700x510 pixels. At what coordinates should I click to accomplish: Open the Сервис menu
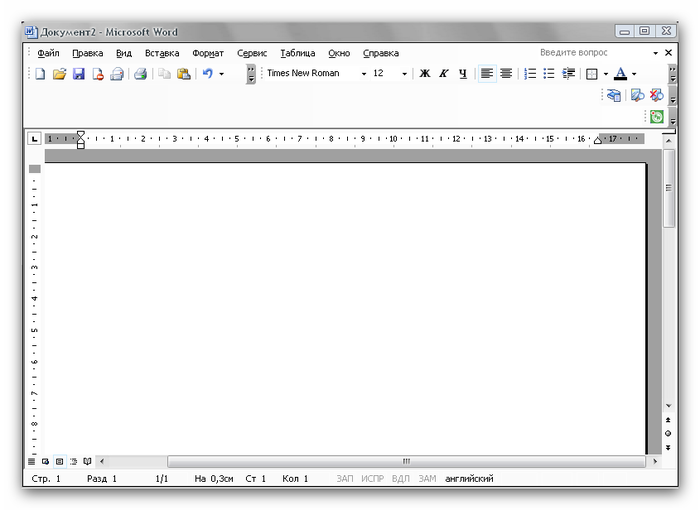(252, 53)
